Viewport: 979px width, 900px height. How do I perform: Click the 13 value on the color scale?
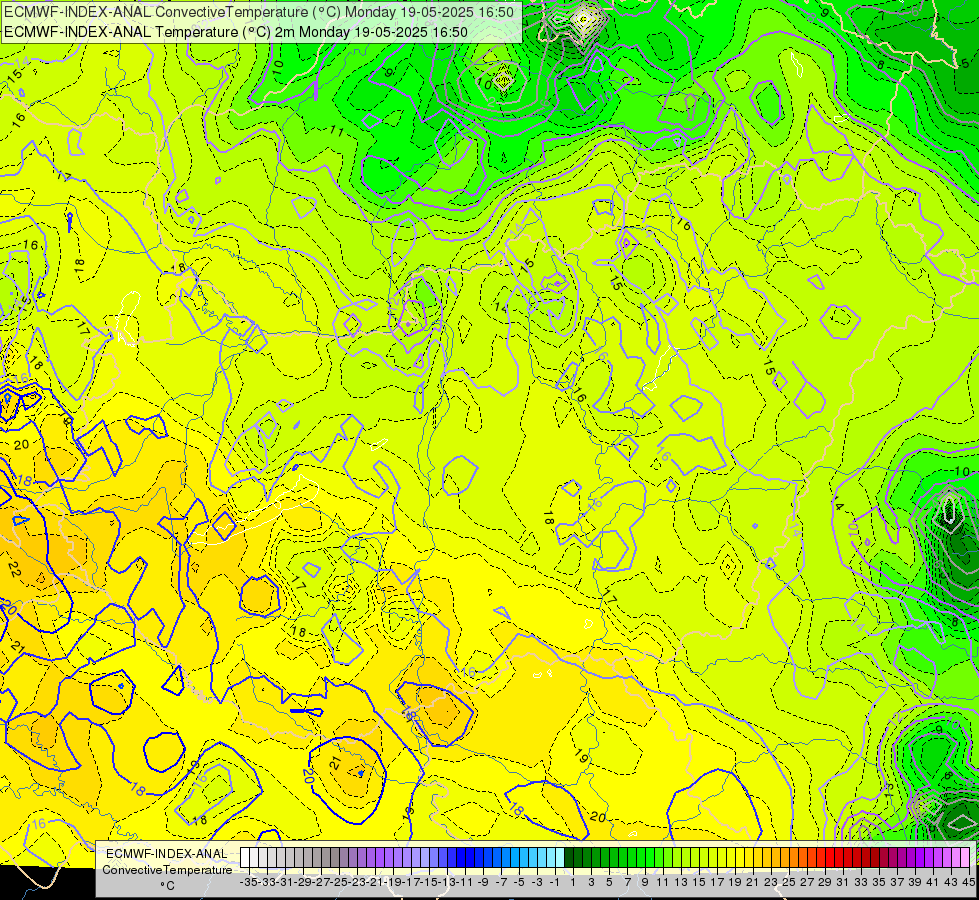click(681, 882)
